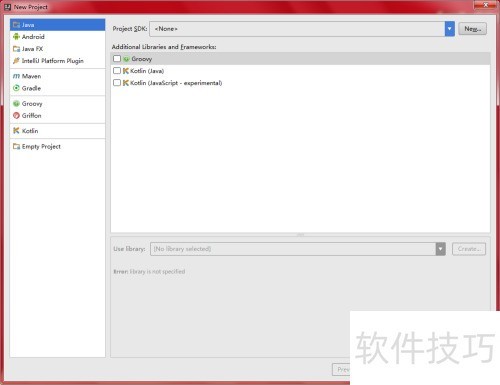This screenshot has width=500, height=385.
Task: Click the Groovy icon in left list
Action: pos(16,104)
